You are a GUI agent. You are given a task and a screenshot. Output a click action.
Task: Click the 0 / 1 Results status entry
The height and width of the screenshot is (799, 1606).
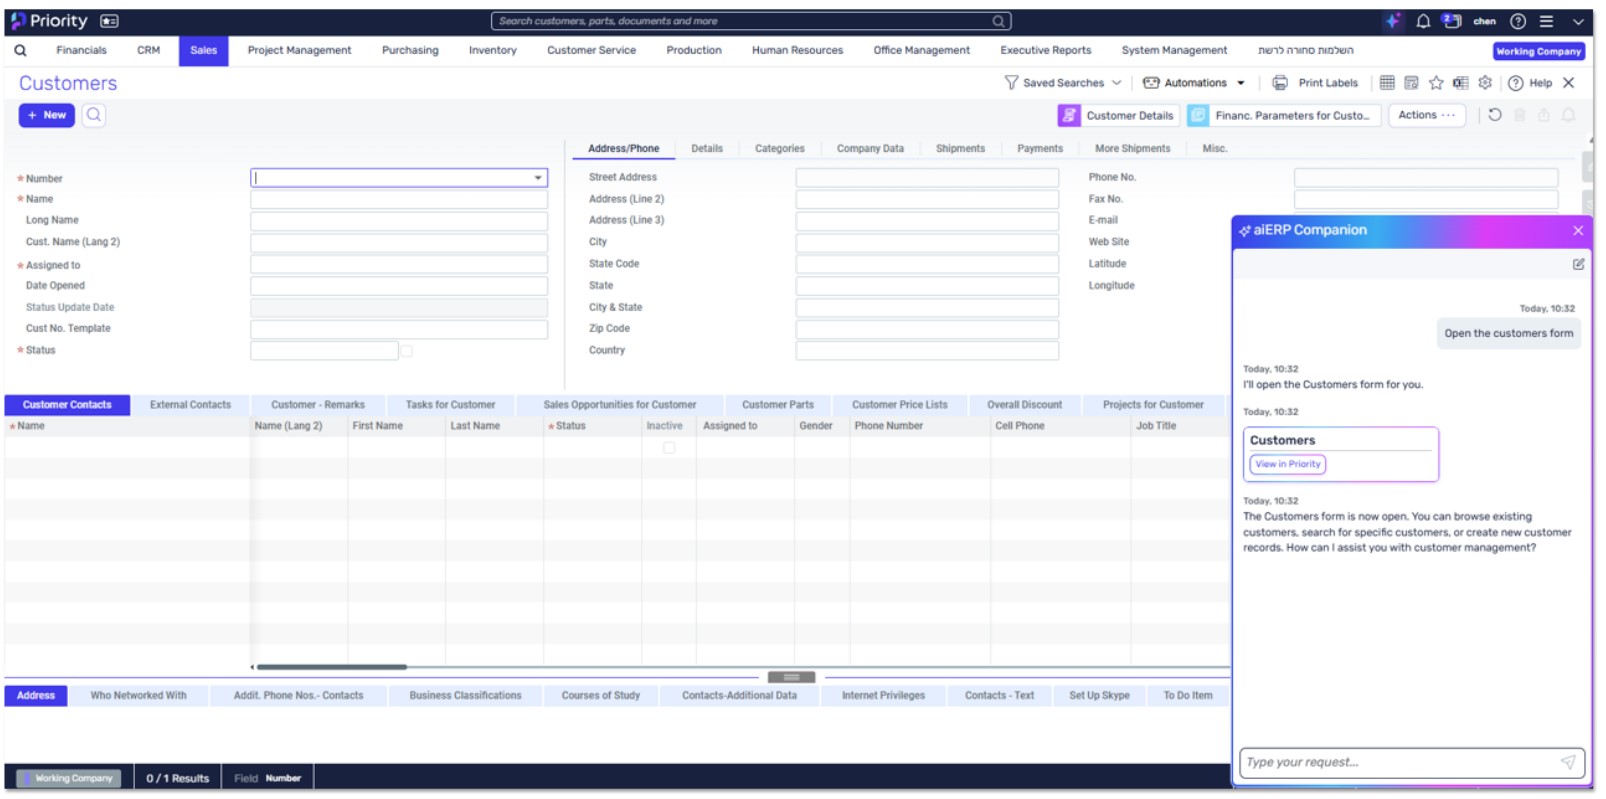click(178, 779)
